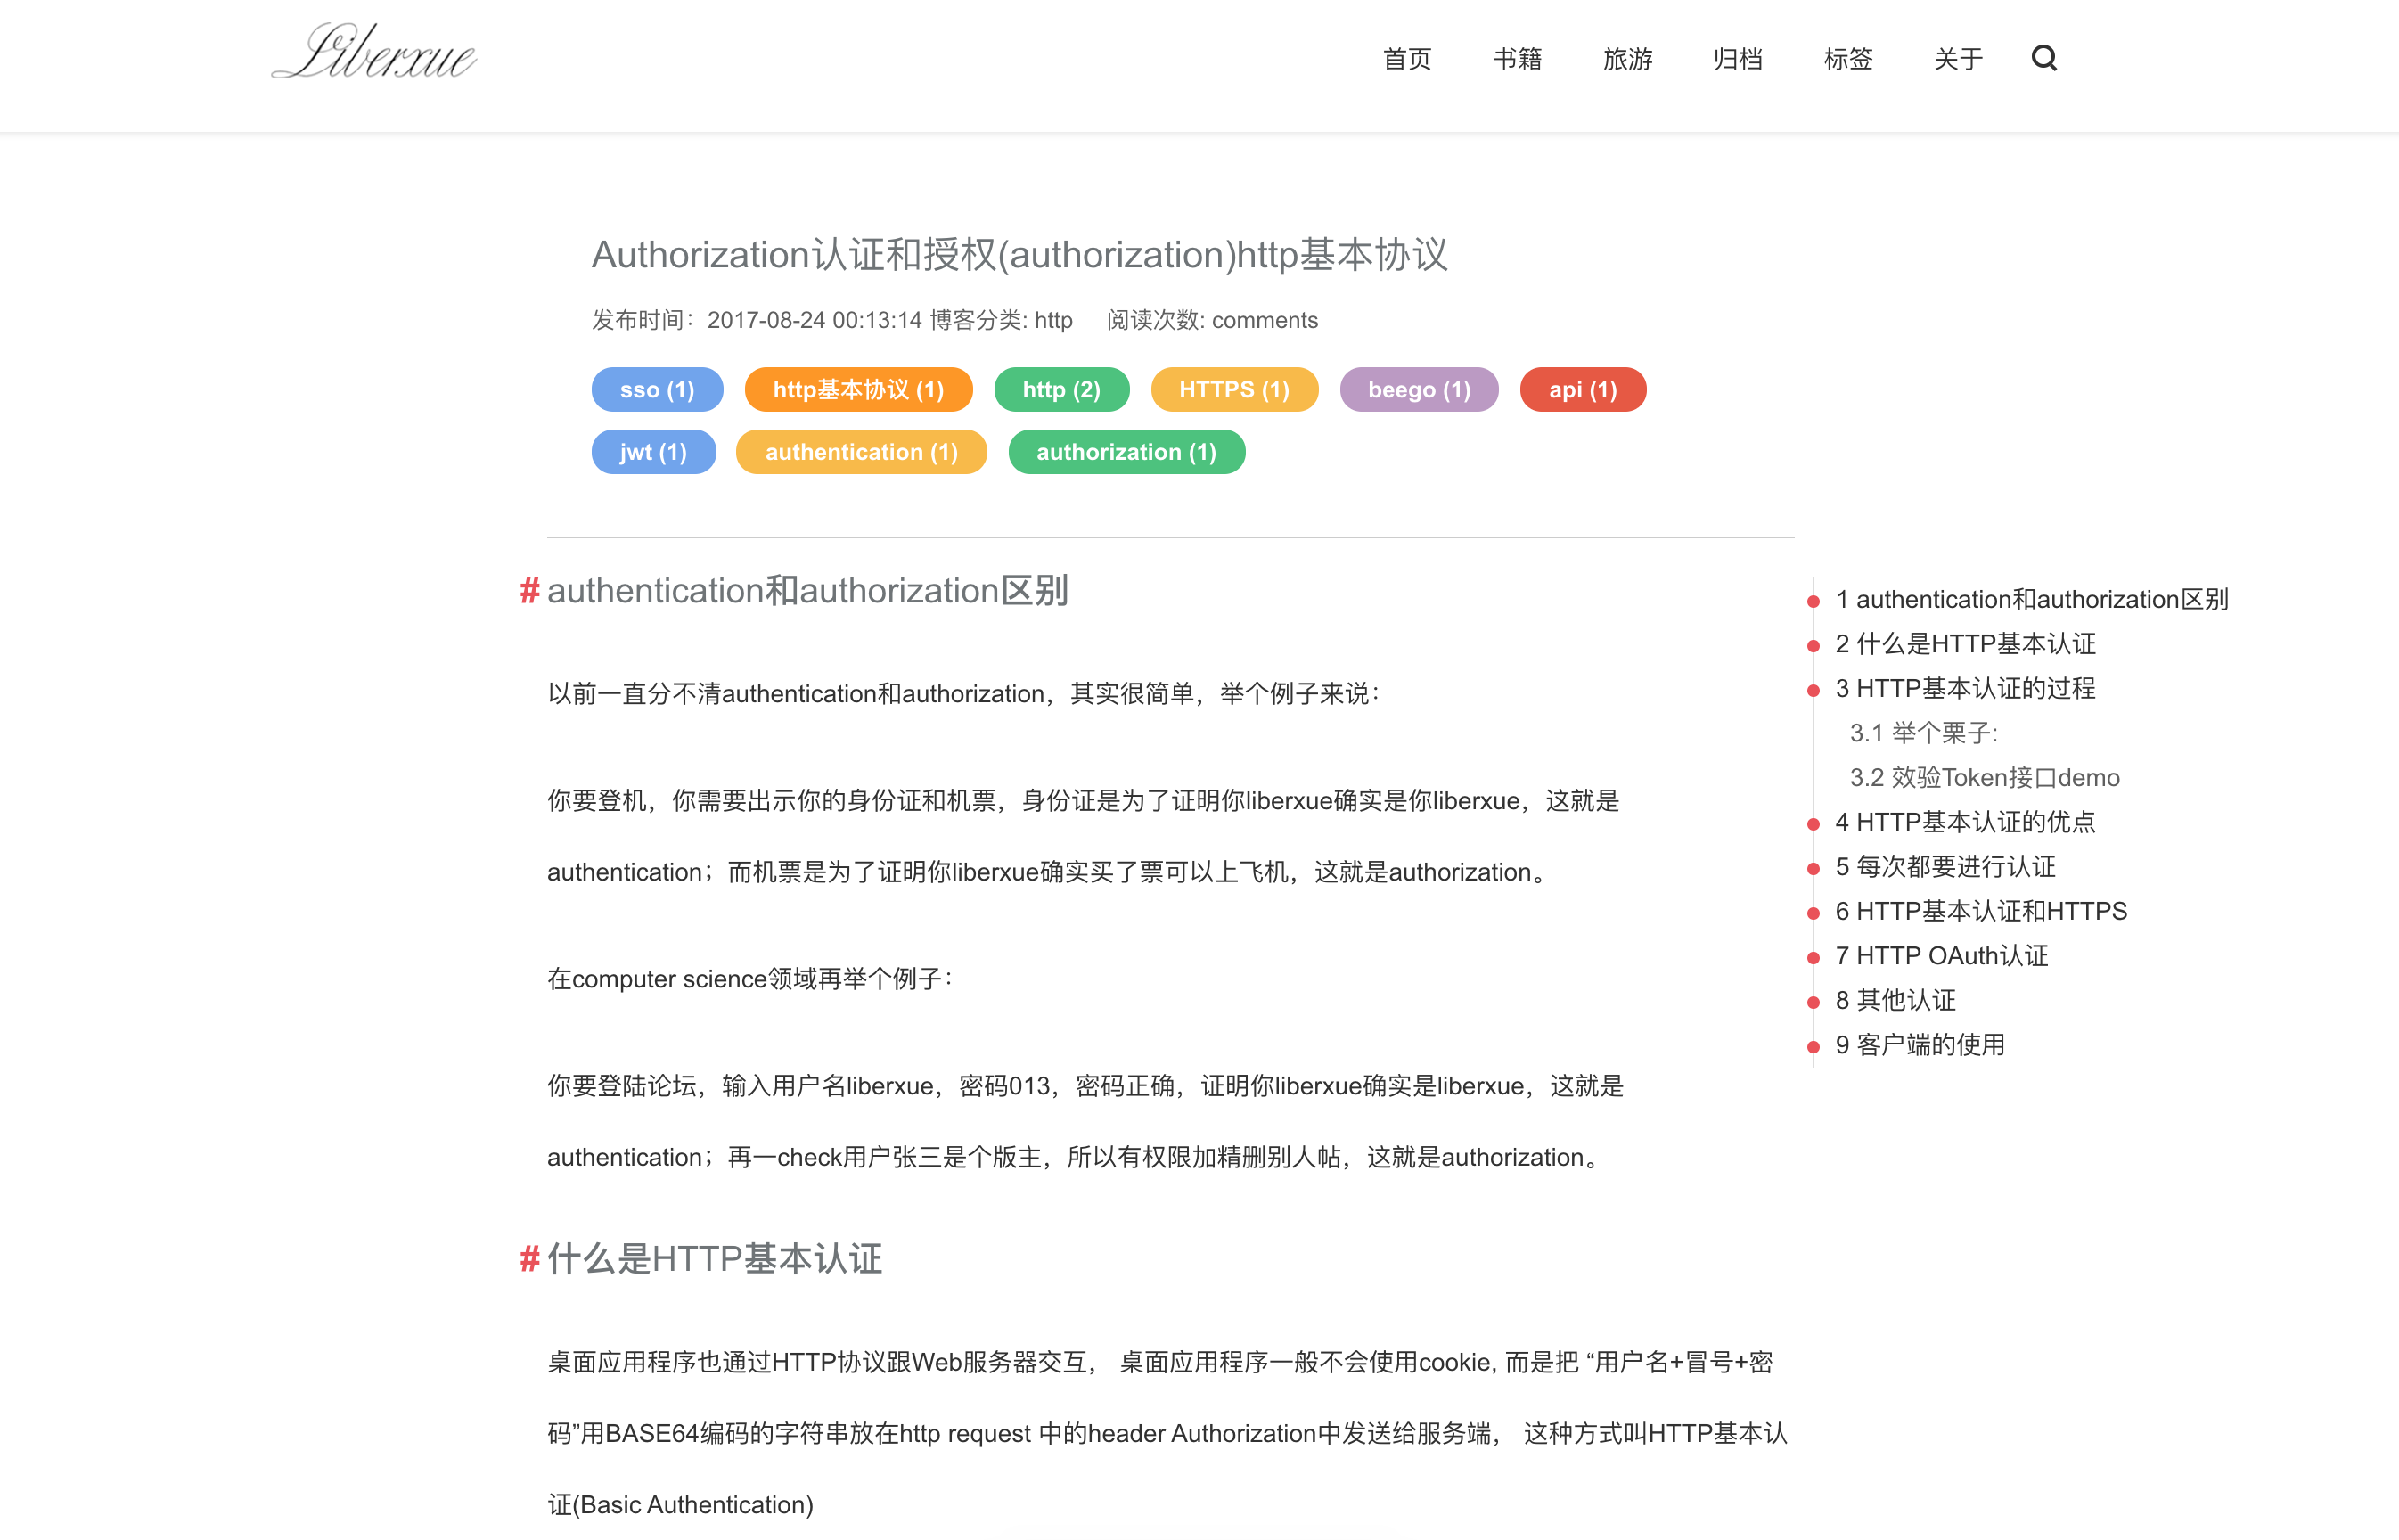The image size is (2399, 1540).
Task: Go to 7 HTTP OAuth认证 section
Action: point(1941,956)
